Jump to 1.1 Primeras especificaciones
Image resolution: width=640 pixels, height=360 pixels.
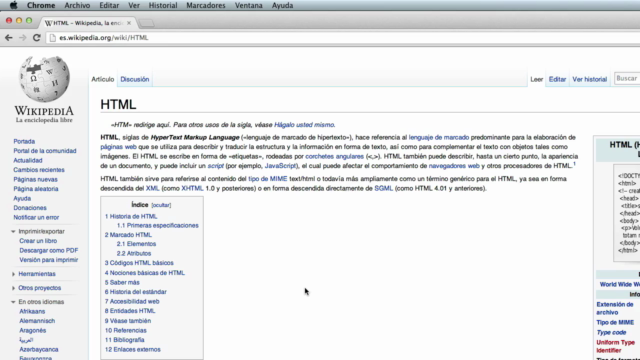click(158, 225)
